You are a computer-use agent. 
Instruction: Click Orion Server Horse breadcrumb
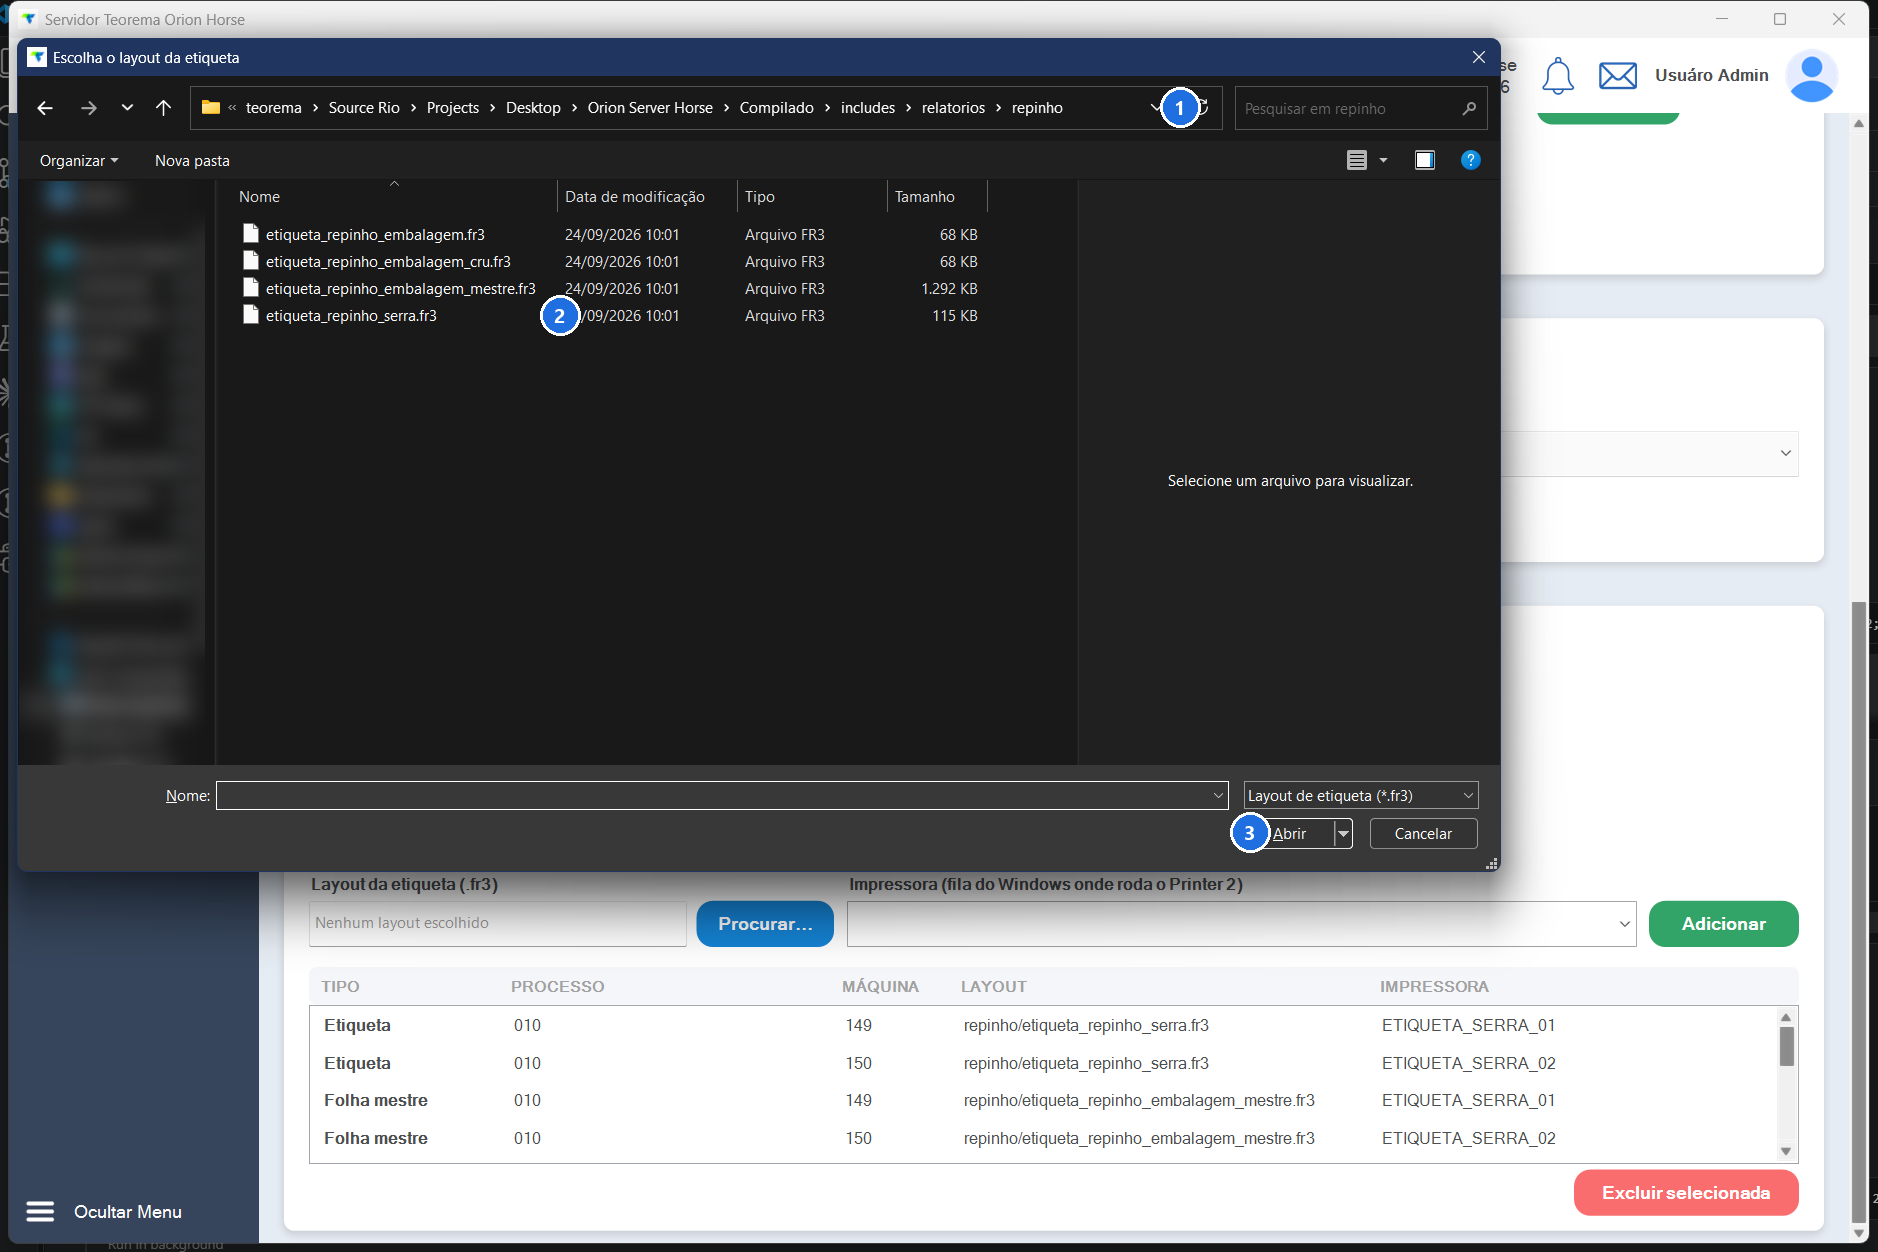click(x=650, y=108)
